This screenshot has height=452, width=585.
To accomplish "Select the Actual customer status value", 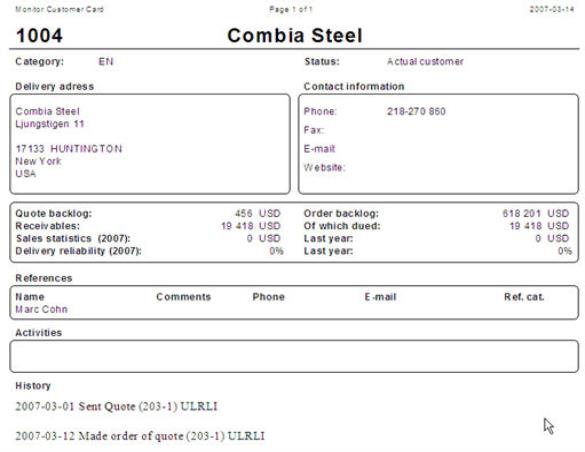I will [425, 62].
